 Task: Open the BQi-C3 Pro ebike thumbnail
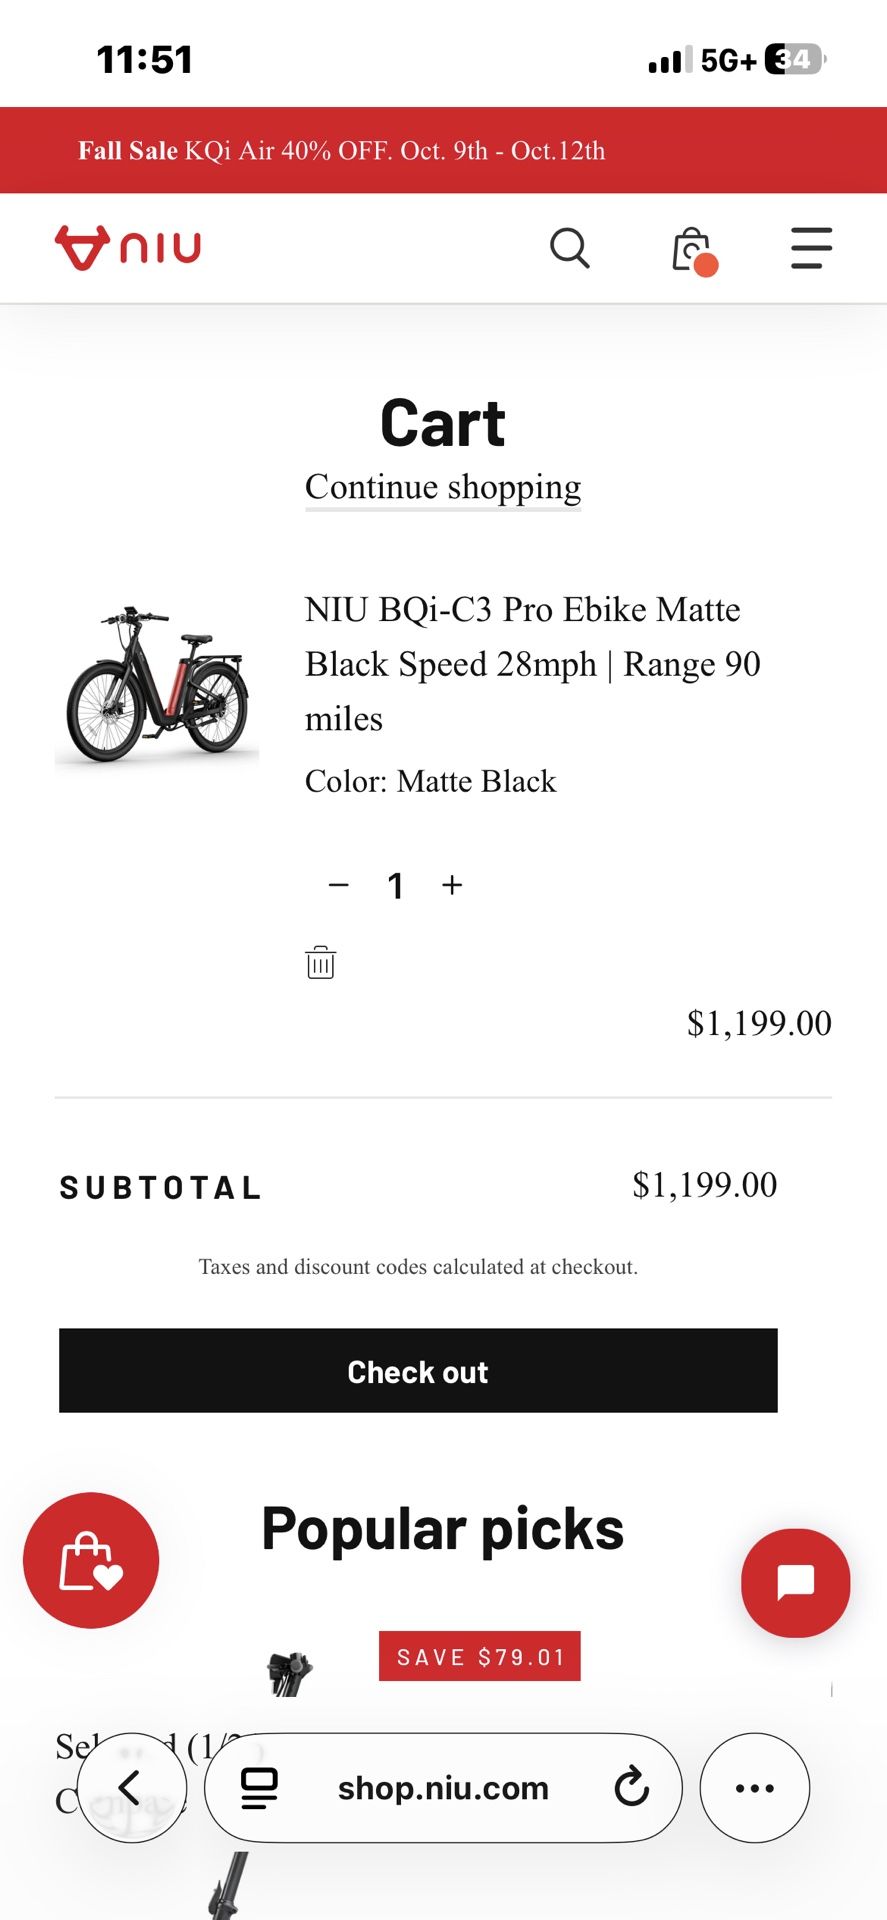(157, 684)
